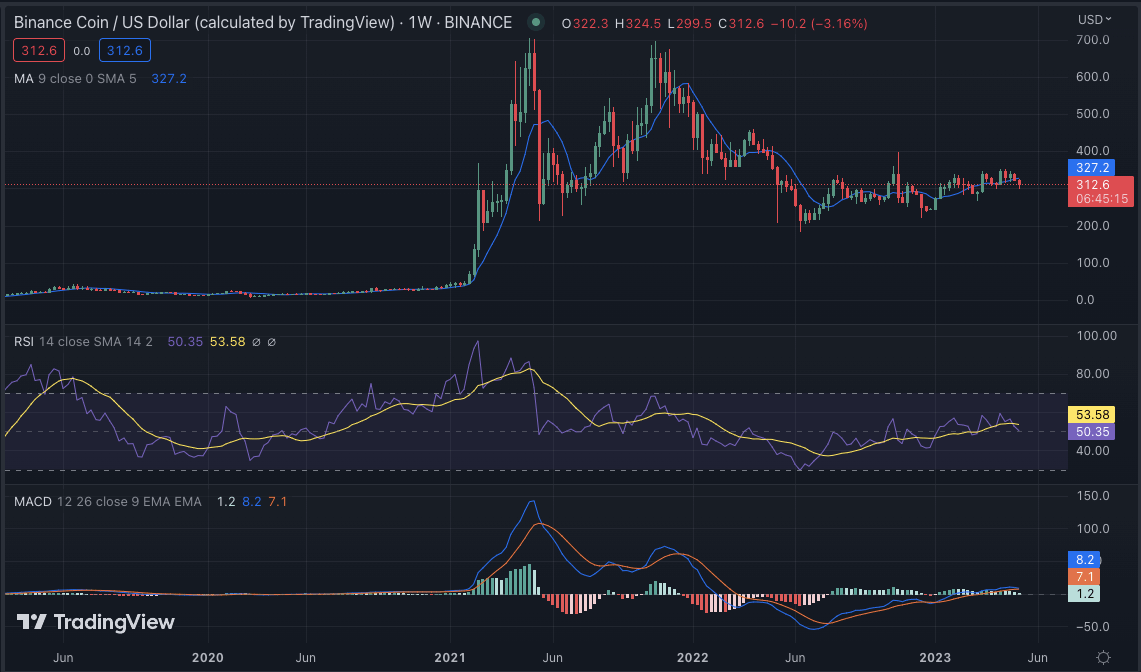Click the 2020 label on the time axis
Screen dimensions: 1141x672
tap(207, 657)
